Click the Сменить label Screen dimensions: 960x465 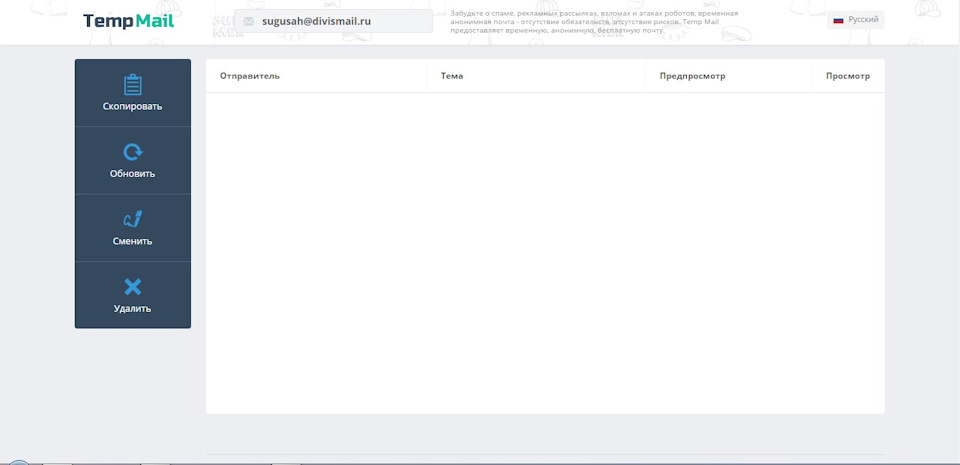click(133, 241)
